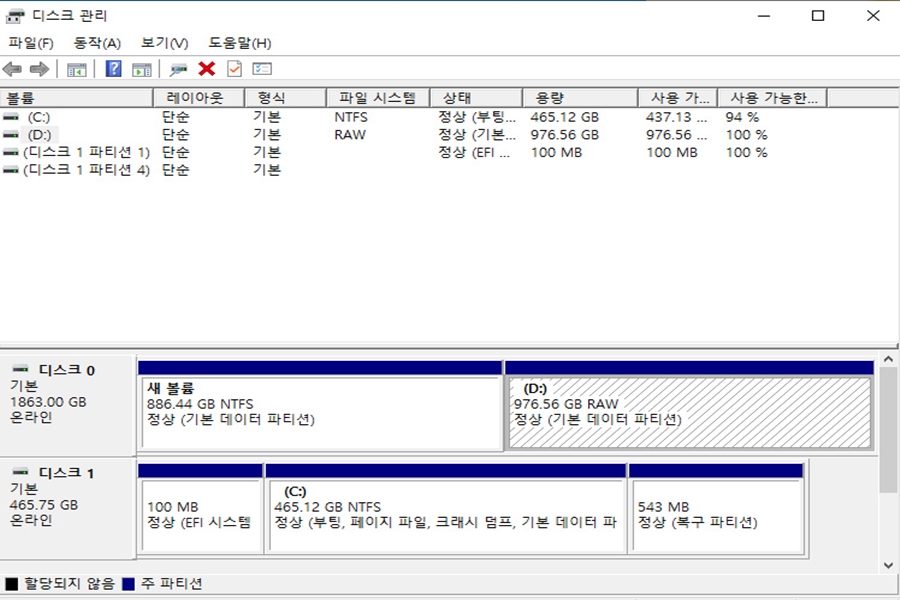Minimize the Disk Management window
The height and width of the screenshot is (600, 900).
(x=764, y=16)
